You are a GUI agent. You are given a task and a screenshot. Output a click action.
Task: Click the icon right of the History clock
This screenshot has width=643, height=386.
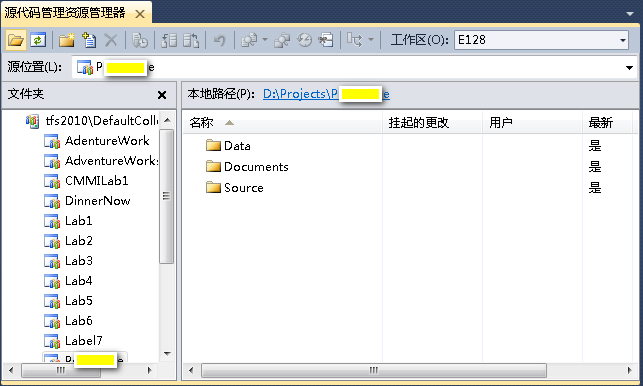click(x=326, y=40)
